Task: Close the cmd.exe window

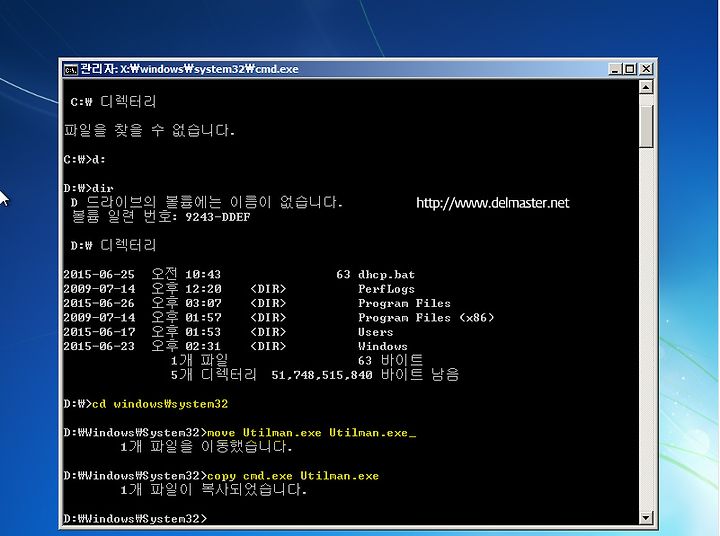Action: click(646, 69)
